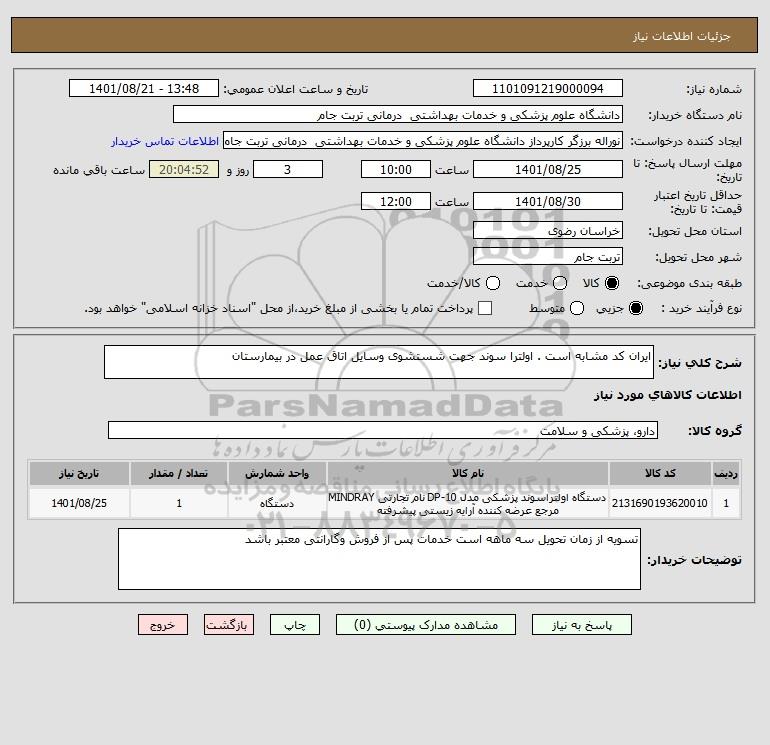Click the نام کالا column header
This screenshot has width=770, height=745.
click(x=468, y=473)
